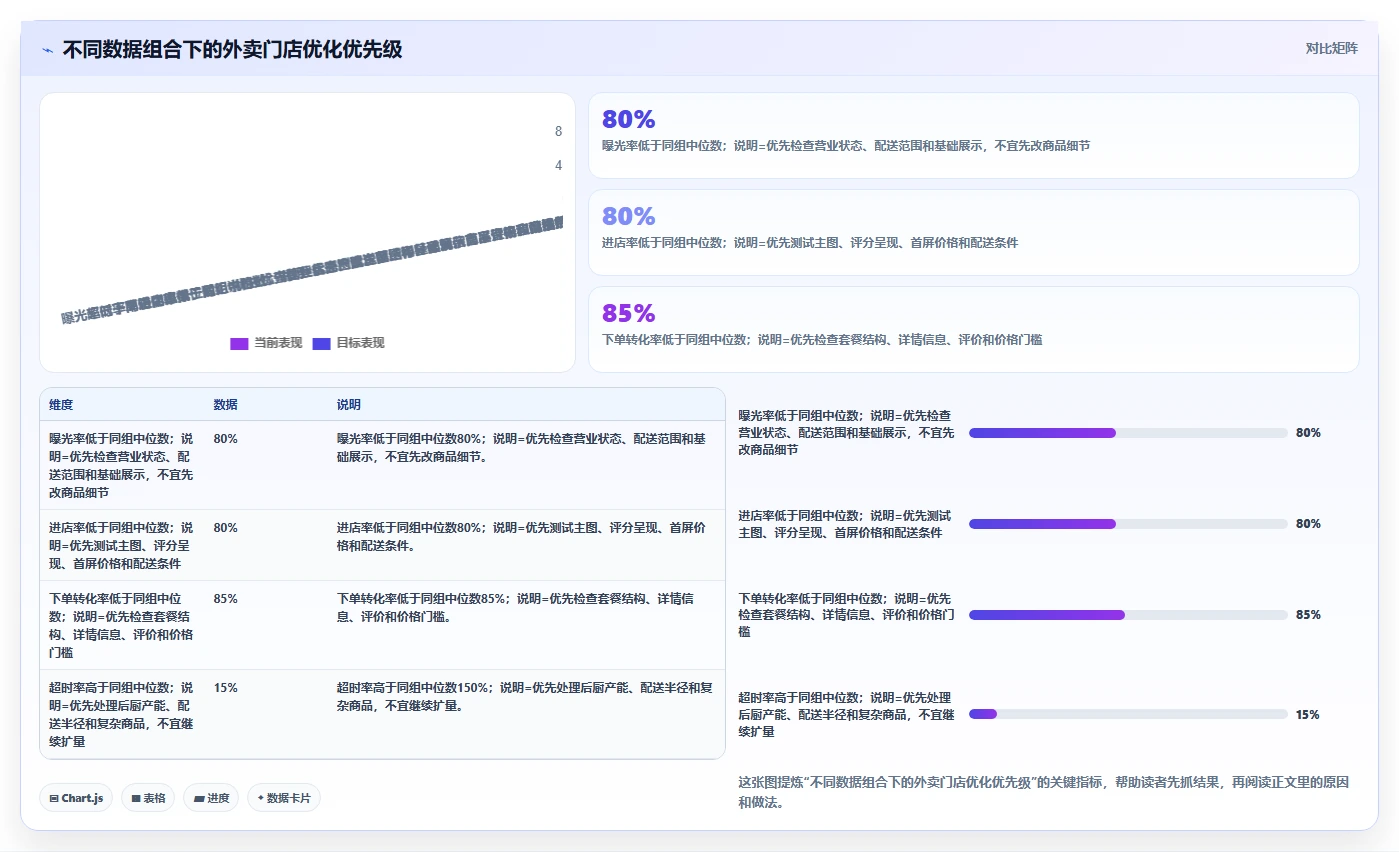Click the 80% data cell in 进店率 table row

(x=225, y=528)
